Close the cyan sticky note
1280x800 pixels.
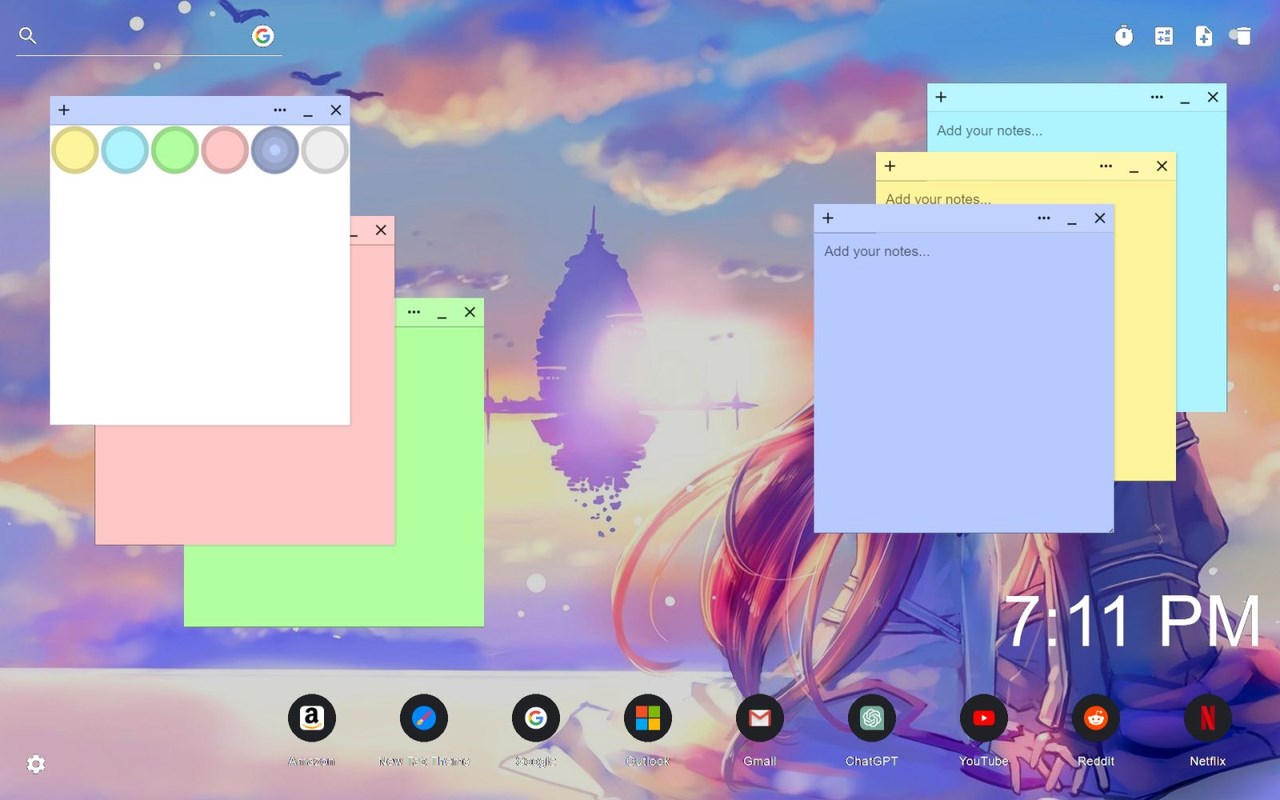tap(1213, 97)
